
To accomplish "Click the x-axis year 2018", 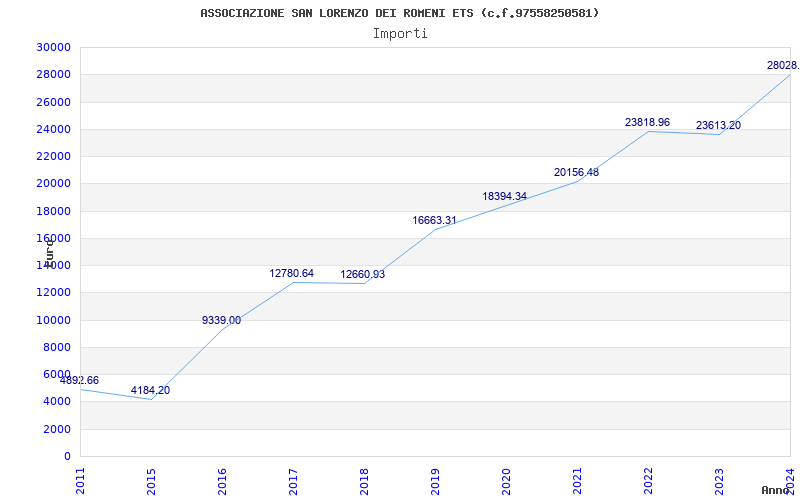I will point(364,481).
